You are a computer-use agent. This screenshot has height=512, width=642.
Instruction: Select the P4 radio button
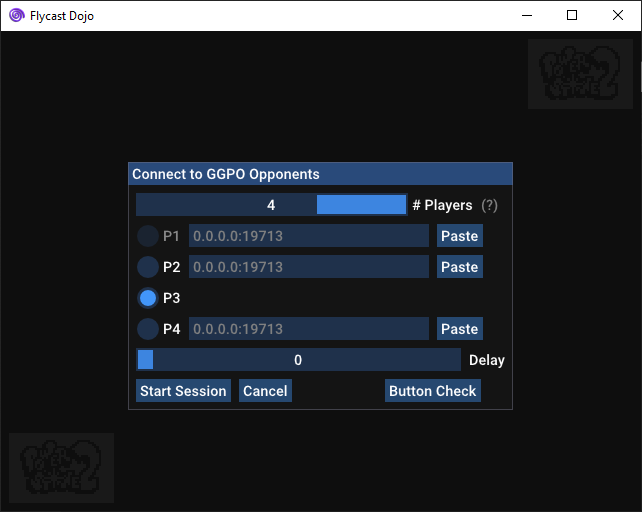pyautogui.click(x=147, y=329)
